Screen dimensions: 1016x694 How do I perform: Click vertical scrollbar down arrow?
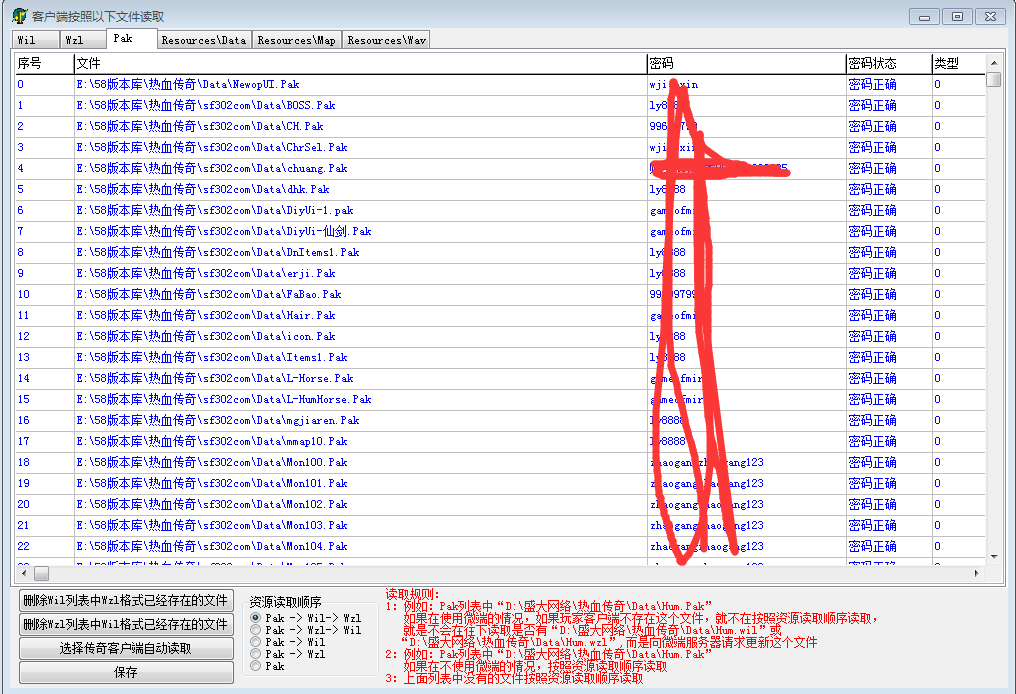pos(993,556)
